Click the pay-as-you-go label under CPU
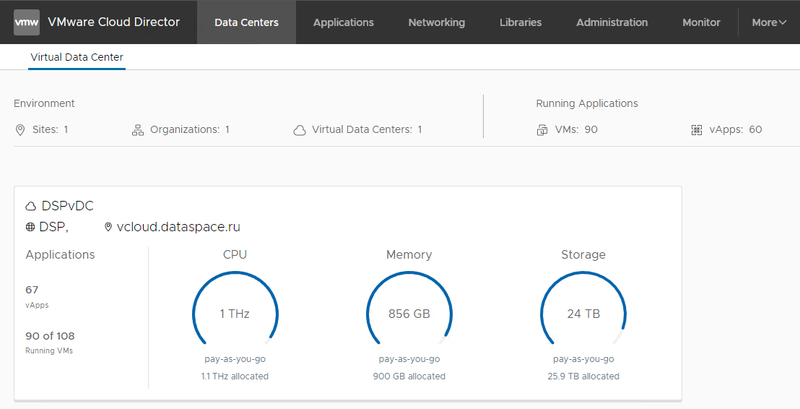This screenshot has width=800, height=409. point(235,359)
